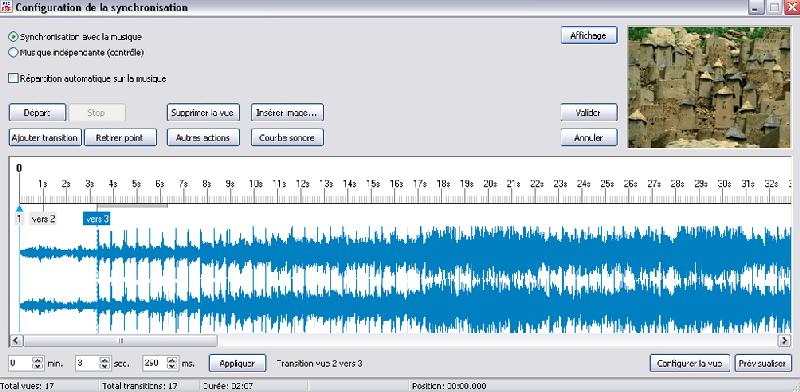This screenshot has height=392, width=800.
Task: Click the 30s mark on the ruler
Action: (724, 184)
